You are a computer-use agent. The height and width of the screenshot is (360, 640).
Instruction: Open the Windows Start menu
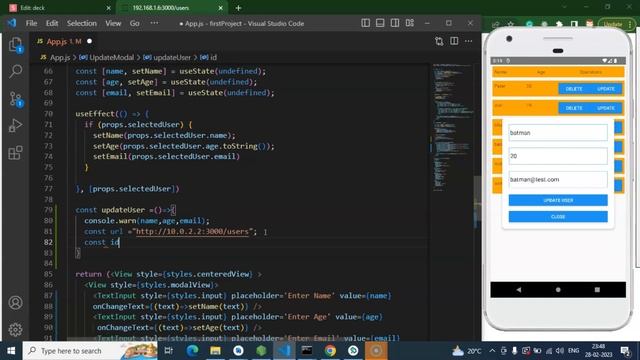coord(11,351)
